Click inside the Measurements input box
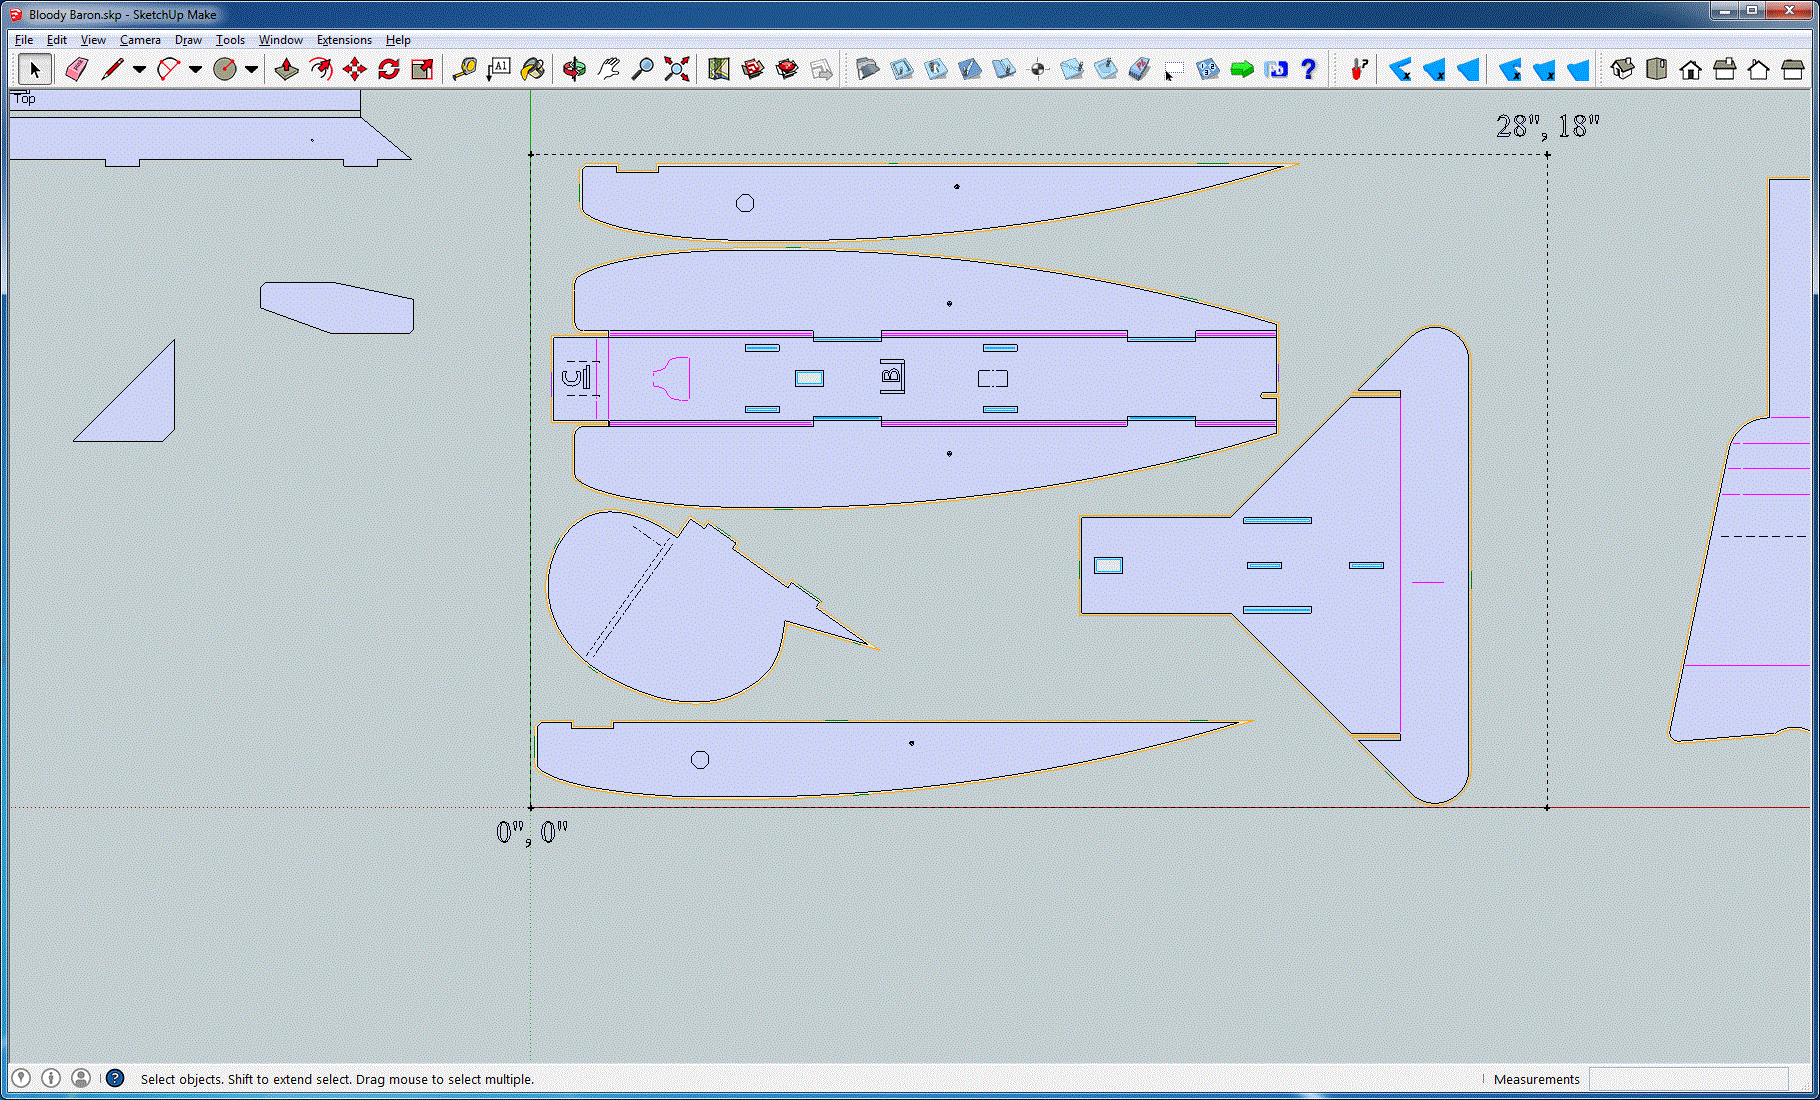Screen dimensions: 1820x1100 click(x=1687, y=1079)
